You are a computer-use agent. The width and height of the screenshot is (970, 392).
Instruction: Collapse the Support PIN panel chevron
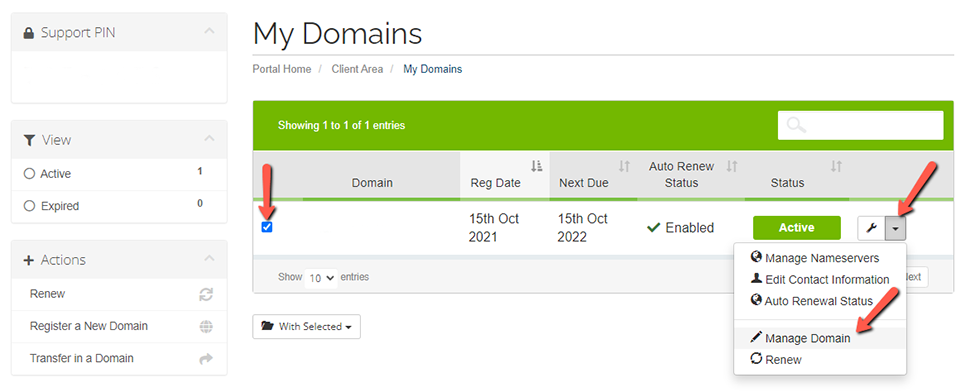209,31
